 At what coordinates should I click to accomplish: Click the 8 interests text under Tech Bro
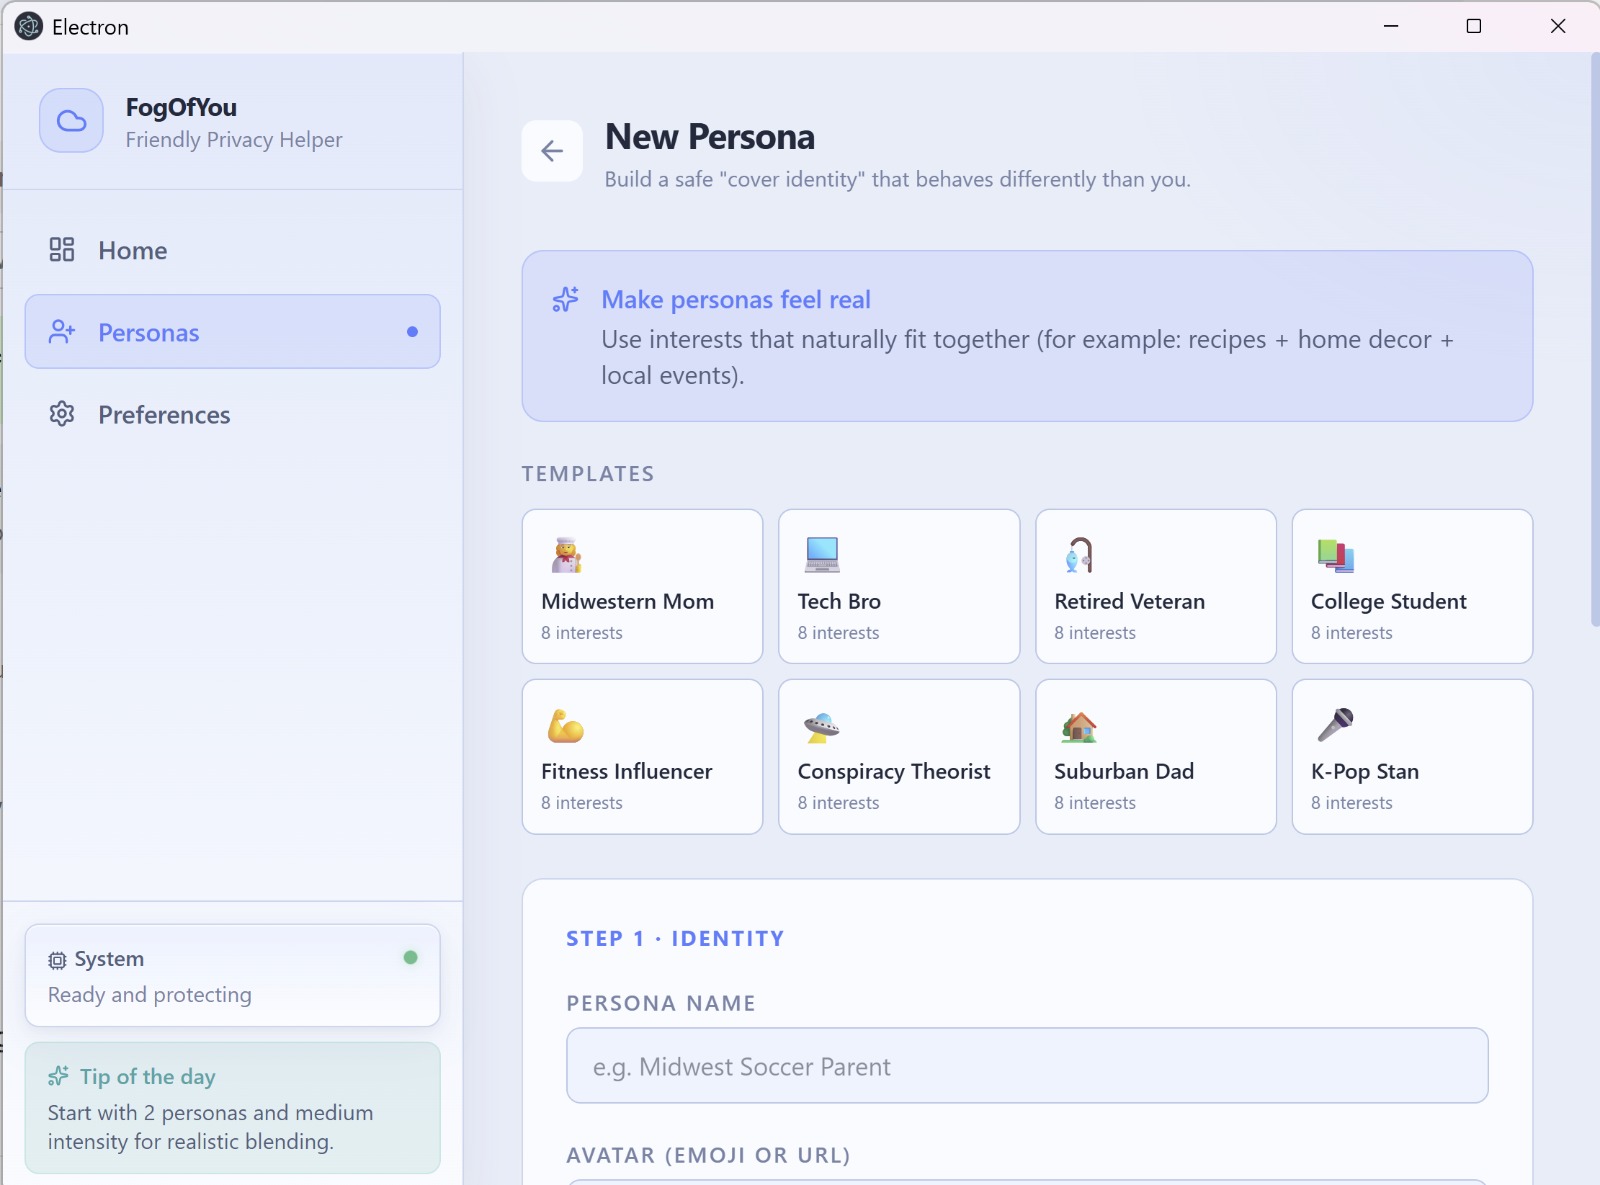click(839, 633)
